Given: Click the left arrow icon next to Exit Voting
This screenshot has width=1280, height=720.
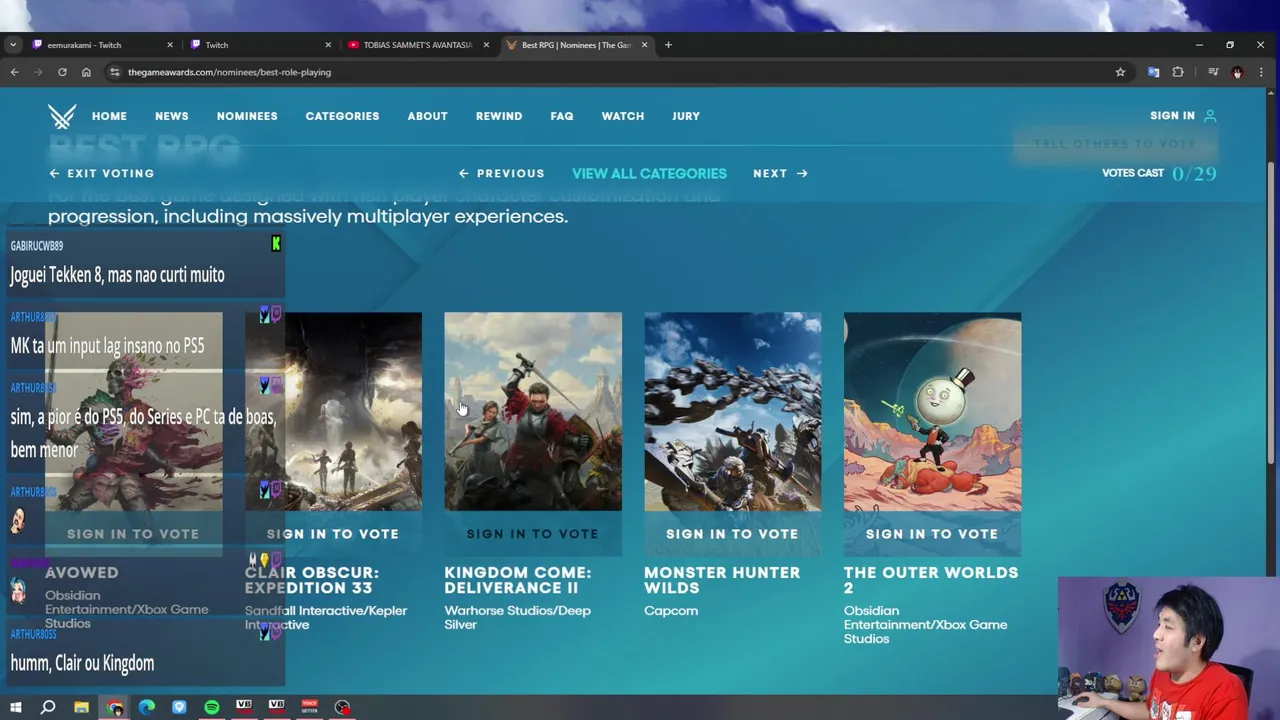Looking at the screenshot, I should 54,173.
